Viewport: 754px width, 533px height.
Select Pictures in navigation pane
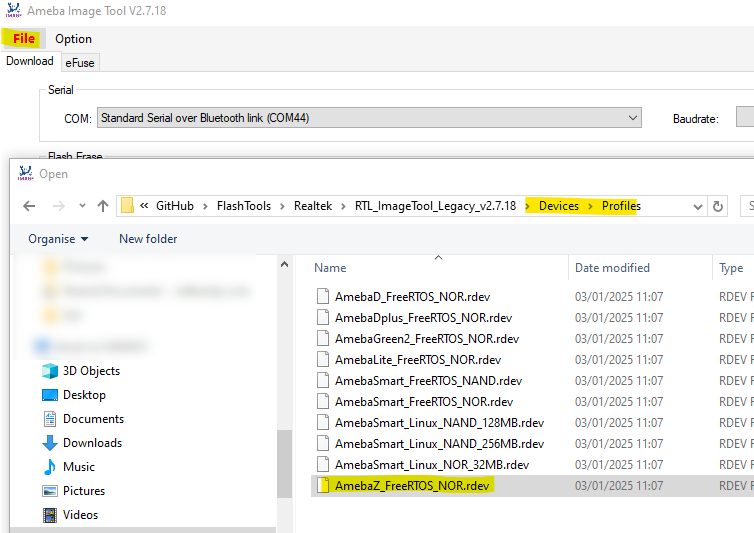tap(84, 491)
